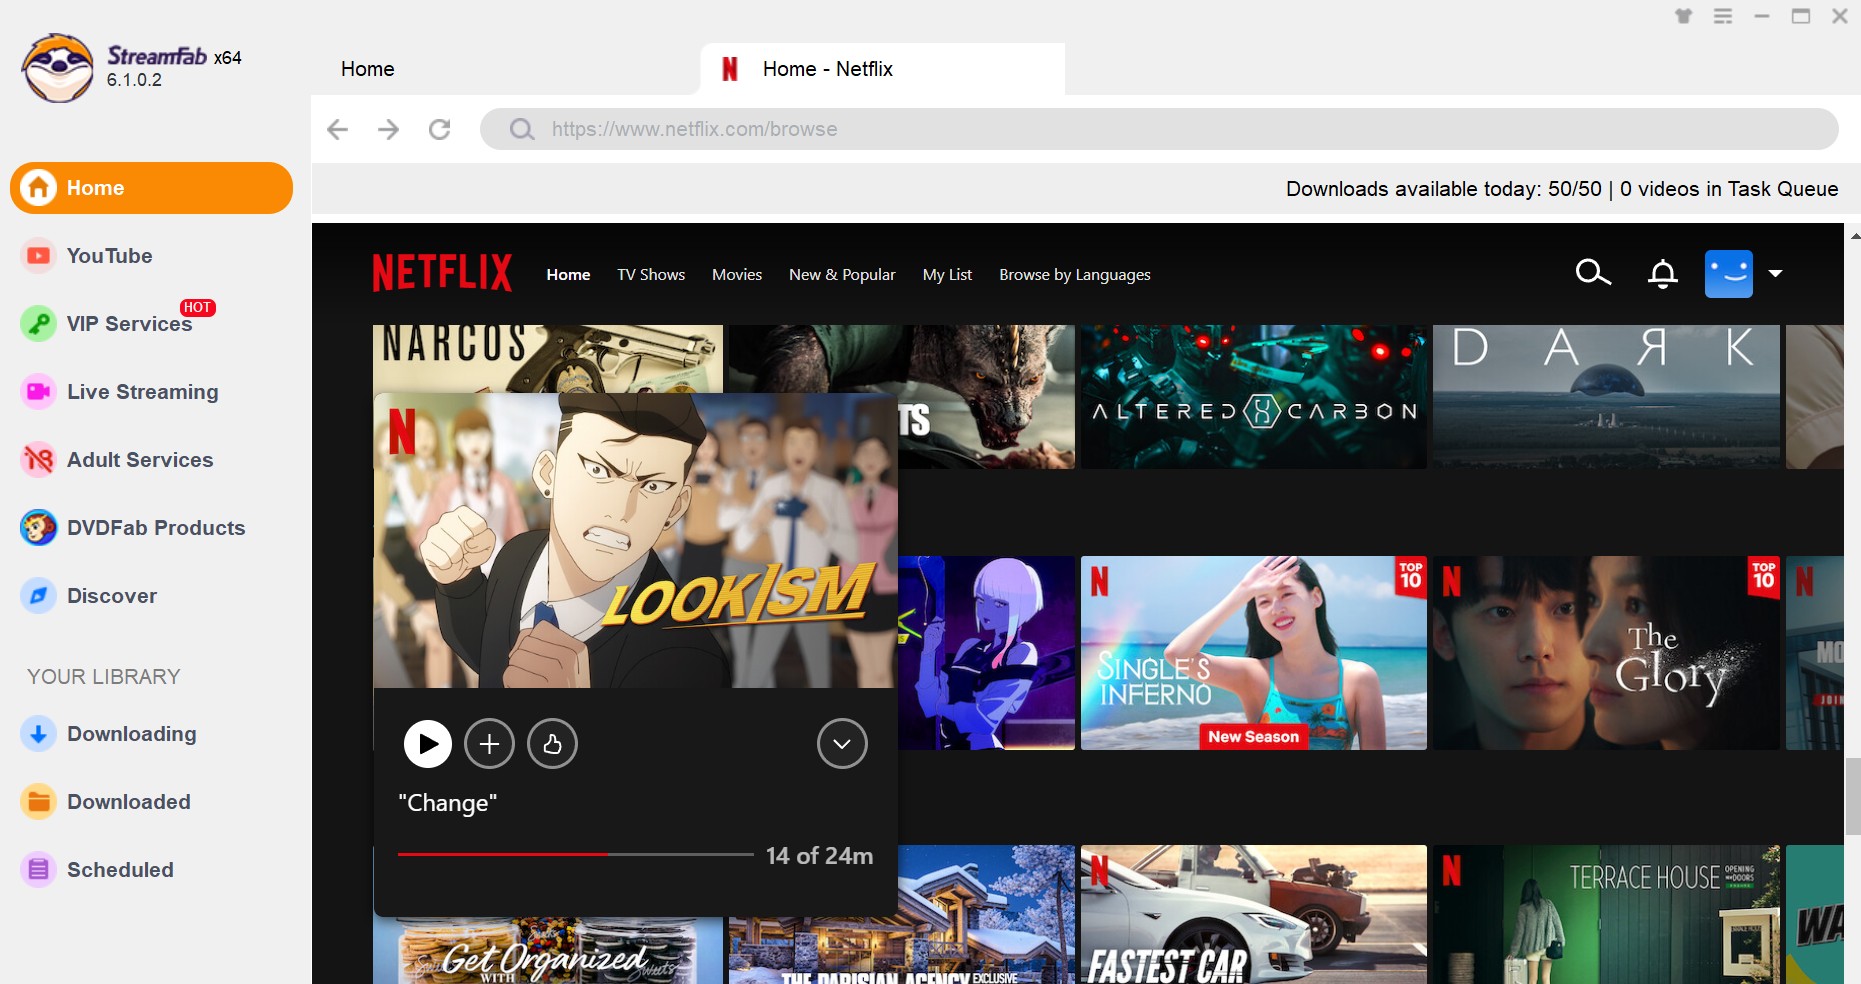The height and width of the screenshot is (984, 1861).
Task: Open the StreamFab hamburger menu icon
Action: pyautogui.click(x=1722, y=16)
